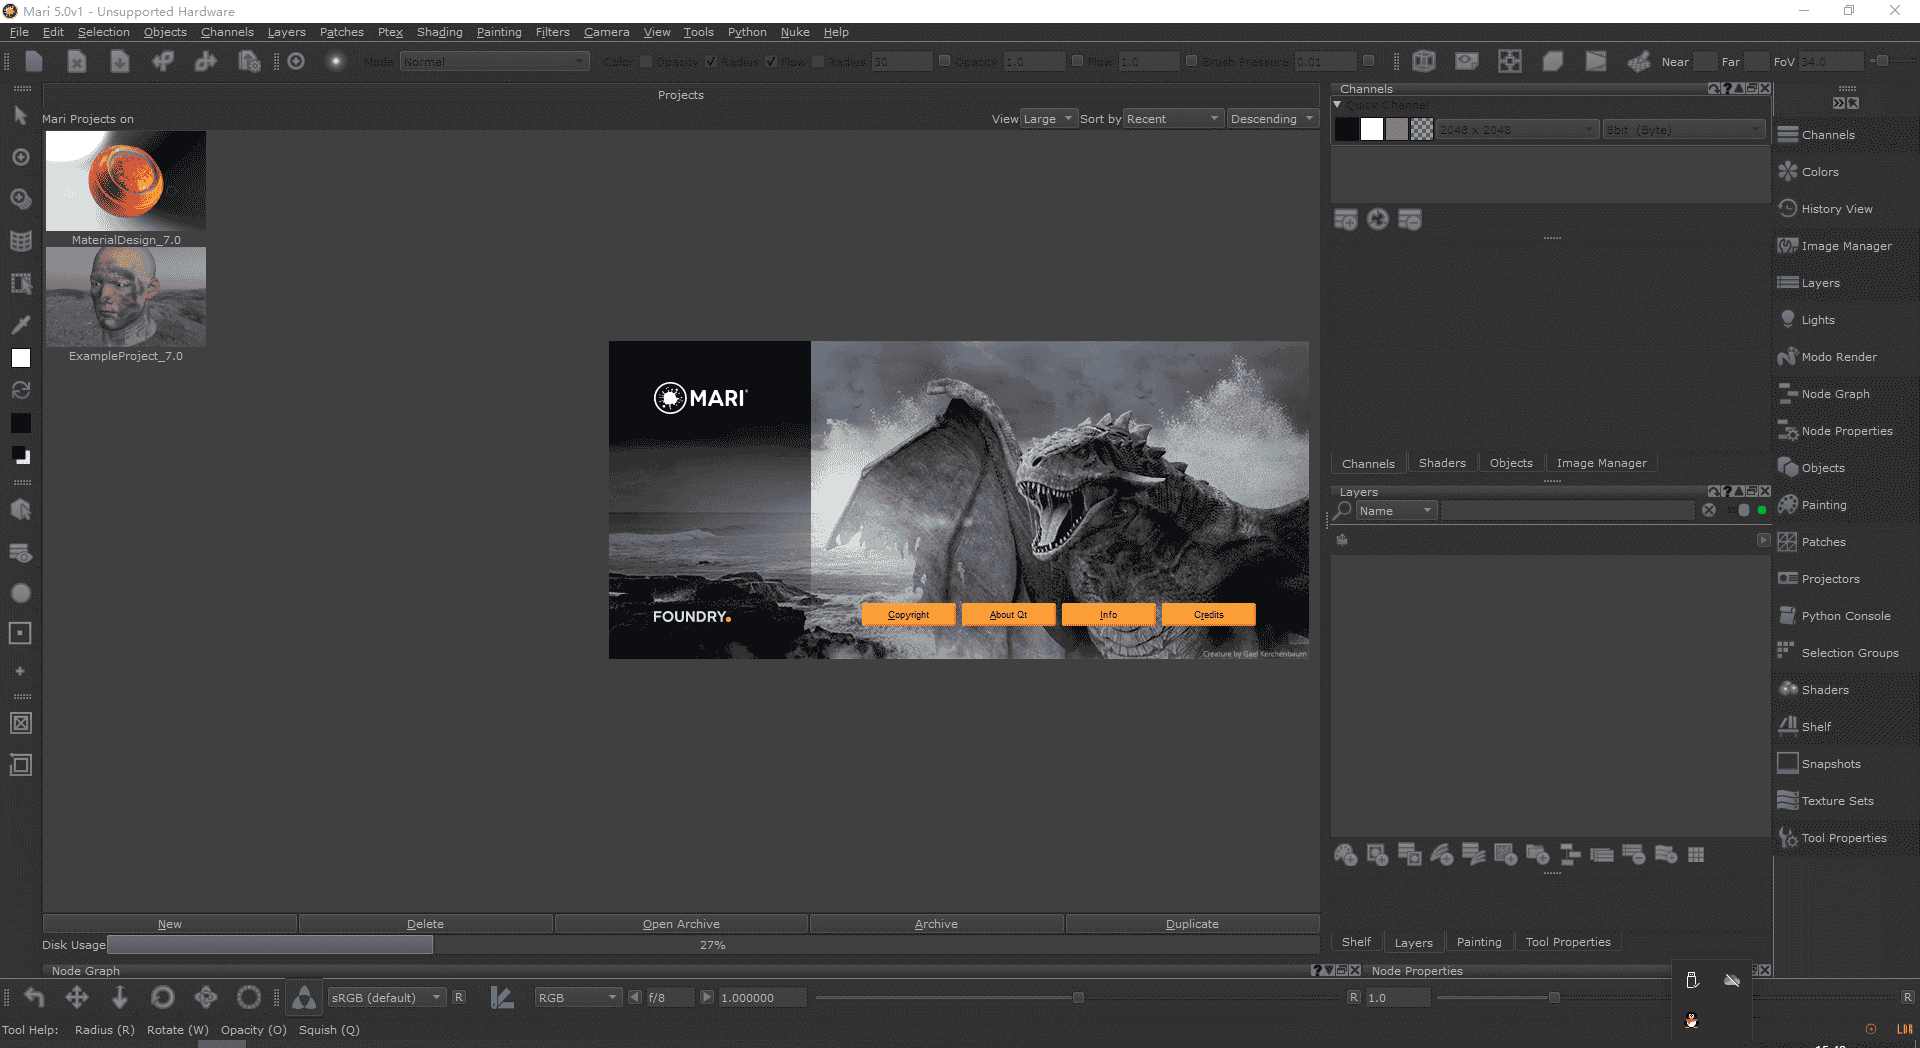Select the ExampleProject_7.0 project thumbnail

coord(126,298)
